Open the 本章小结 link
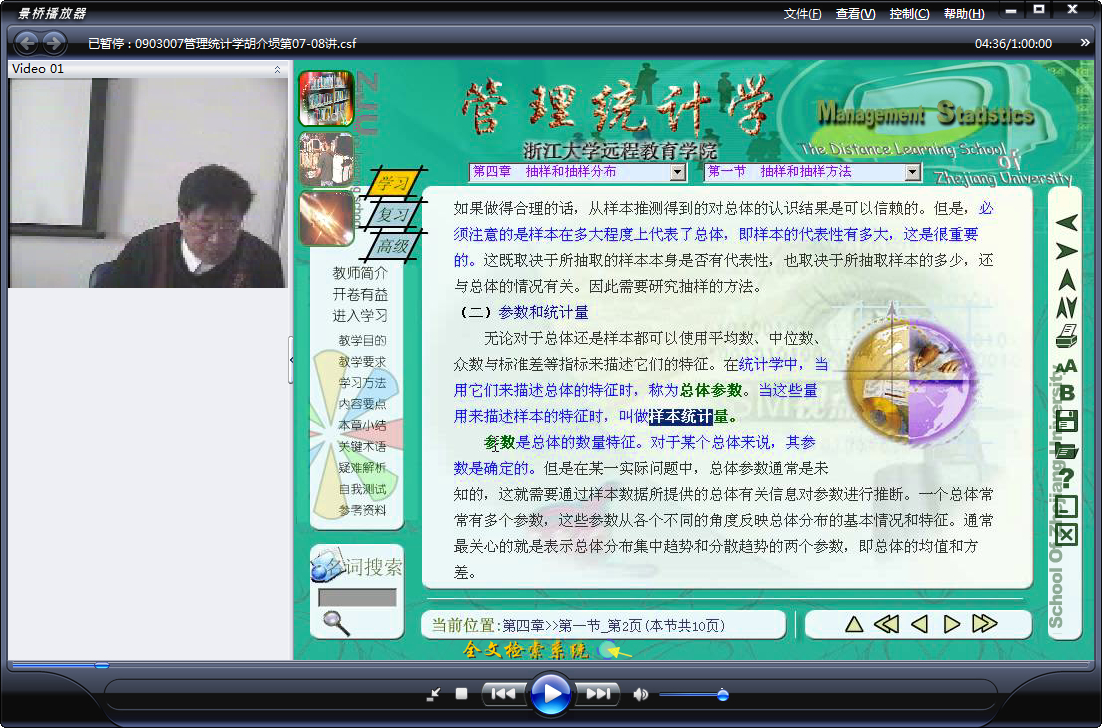The image size is (1102, 728). [x=362, y=425]
